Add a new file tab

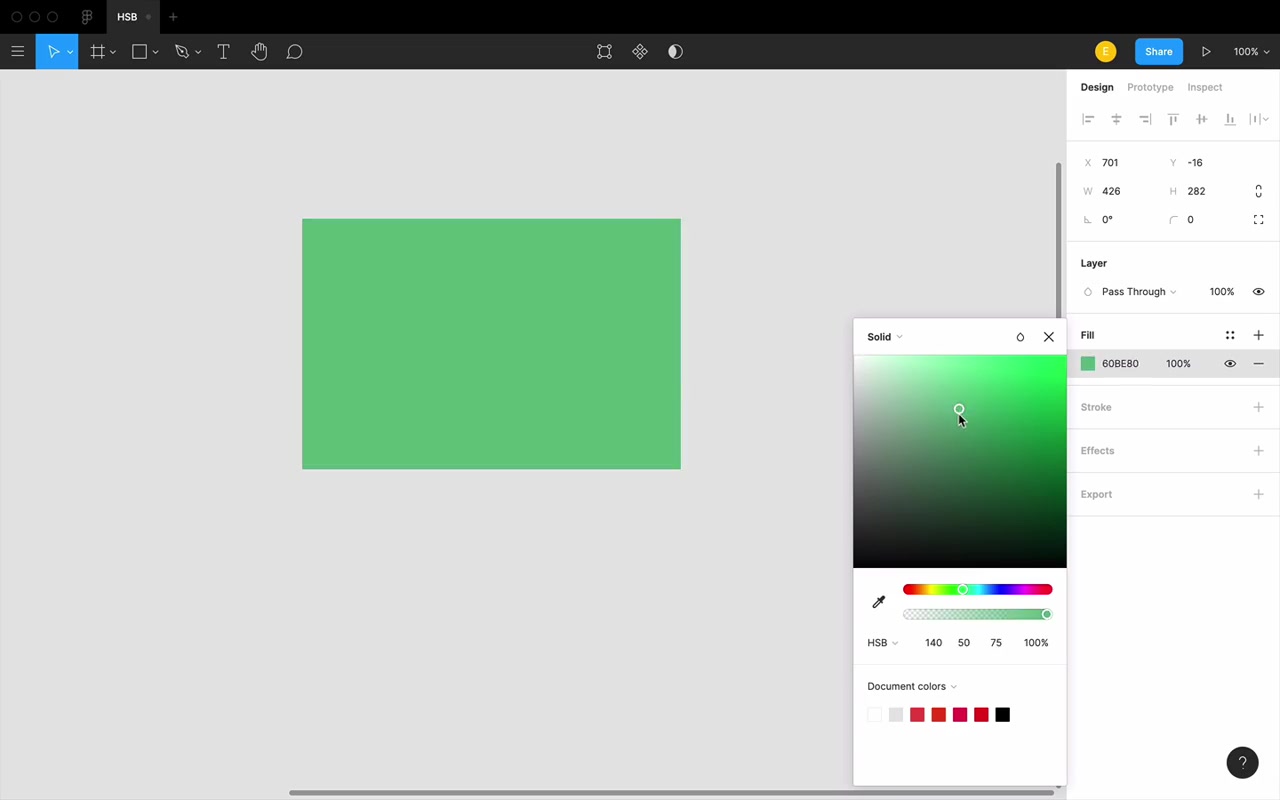coord(173,17)
